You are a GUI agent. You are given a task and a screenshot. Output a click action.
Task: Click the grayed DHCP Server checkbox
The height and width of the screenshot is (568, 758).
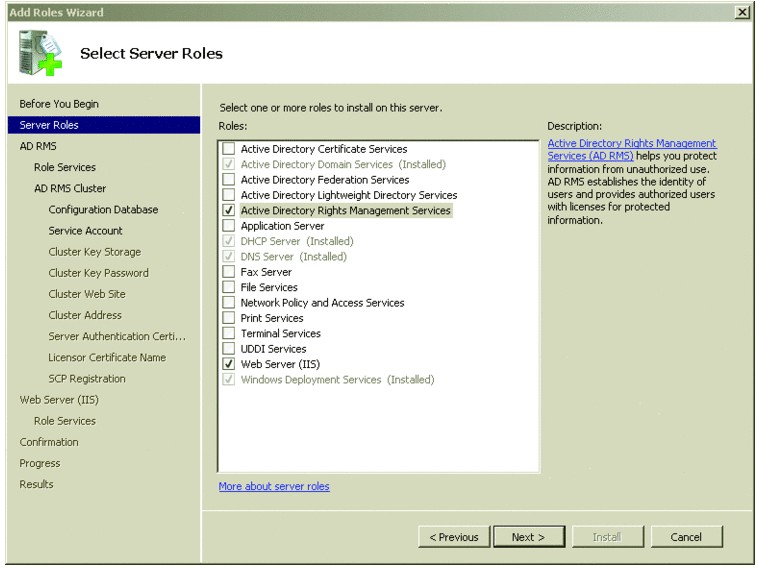tap(229, 241)
